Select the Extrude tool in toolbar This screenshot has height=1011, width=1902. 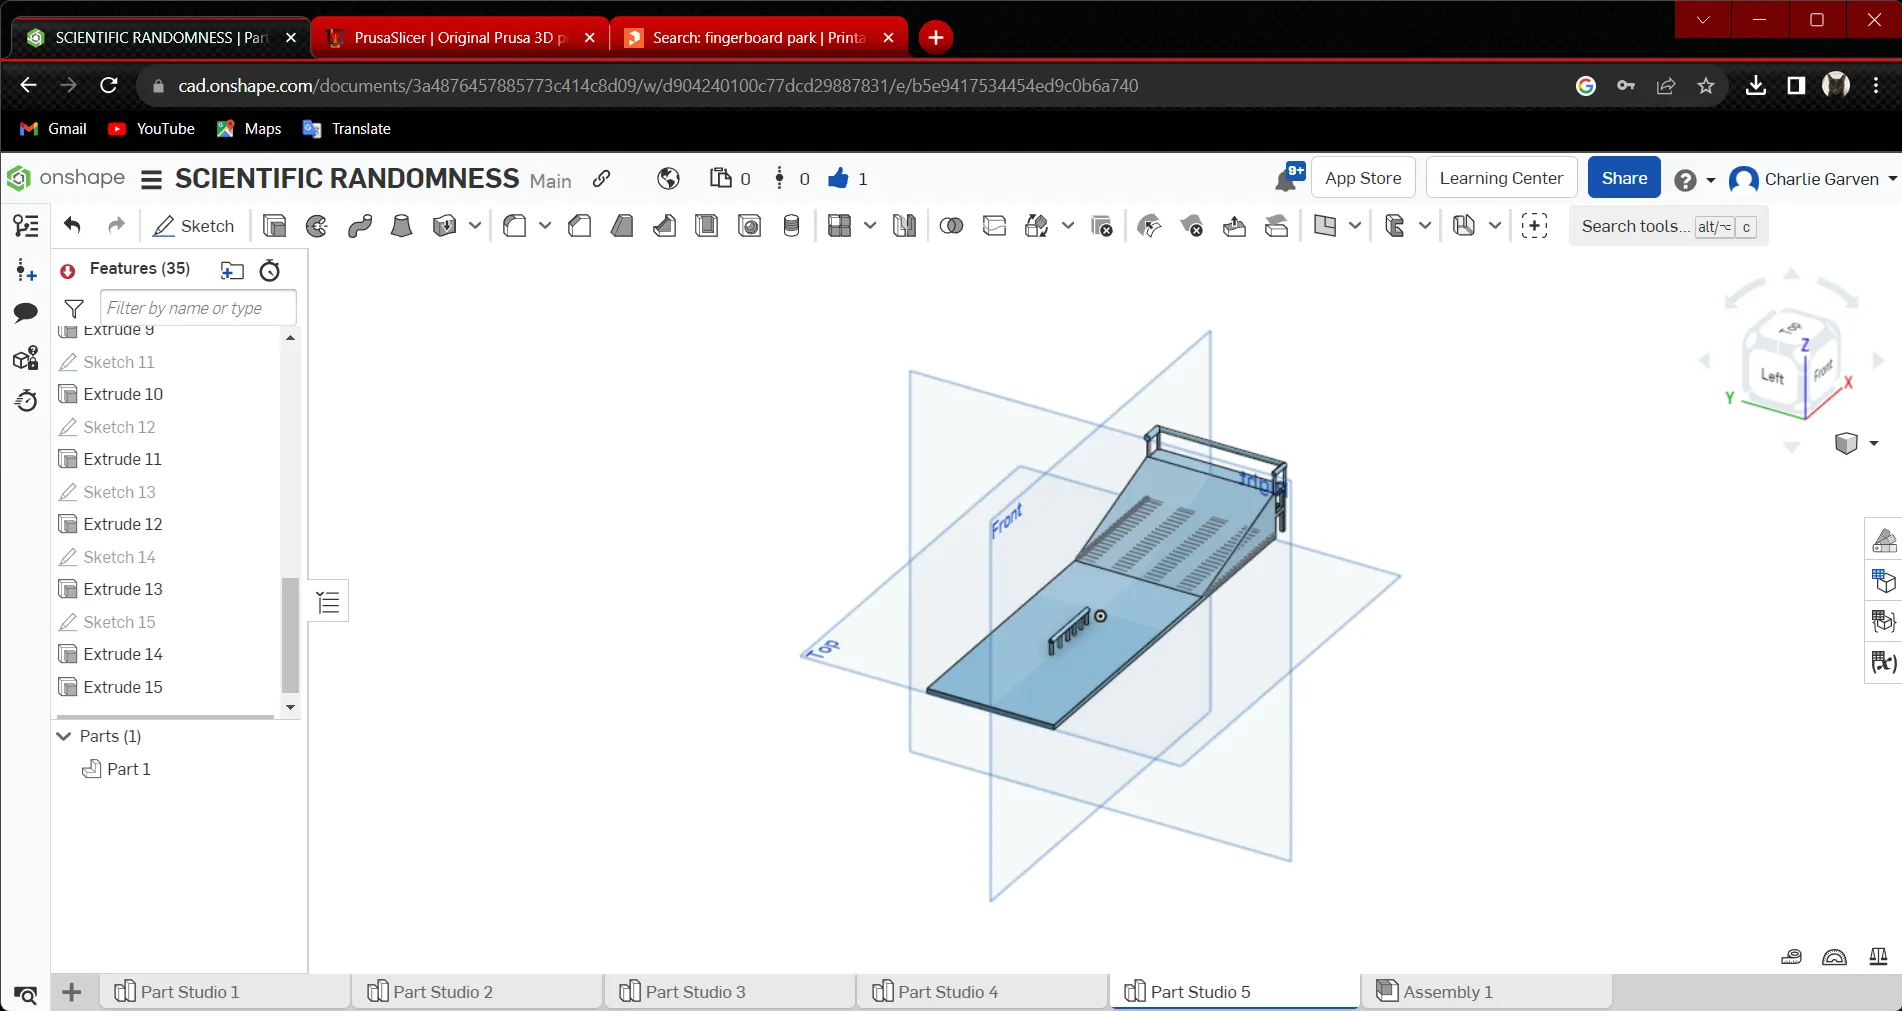click(x=274, y=226)
